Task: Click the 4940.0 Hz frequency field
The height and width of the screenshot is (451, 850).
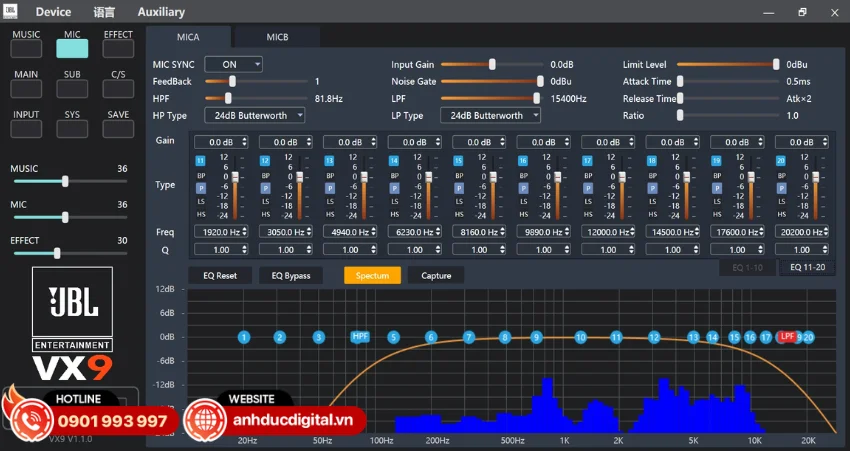Action: [350, 231]
